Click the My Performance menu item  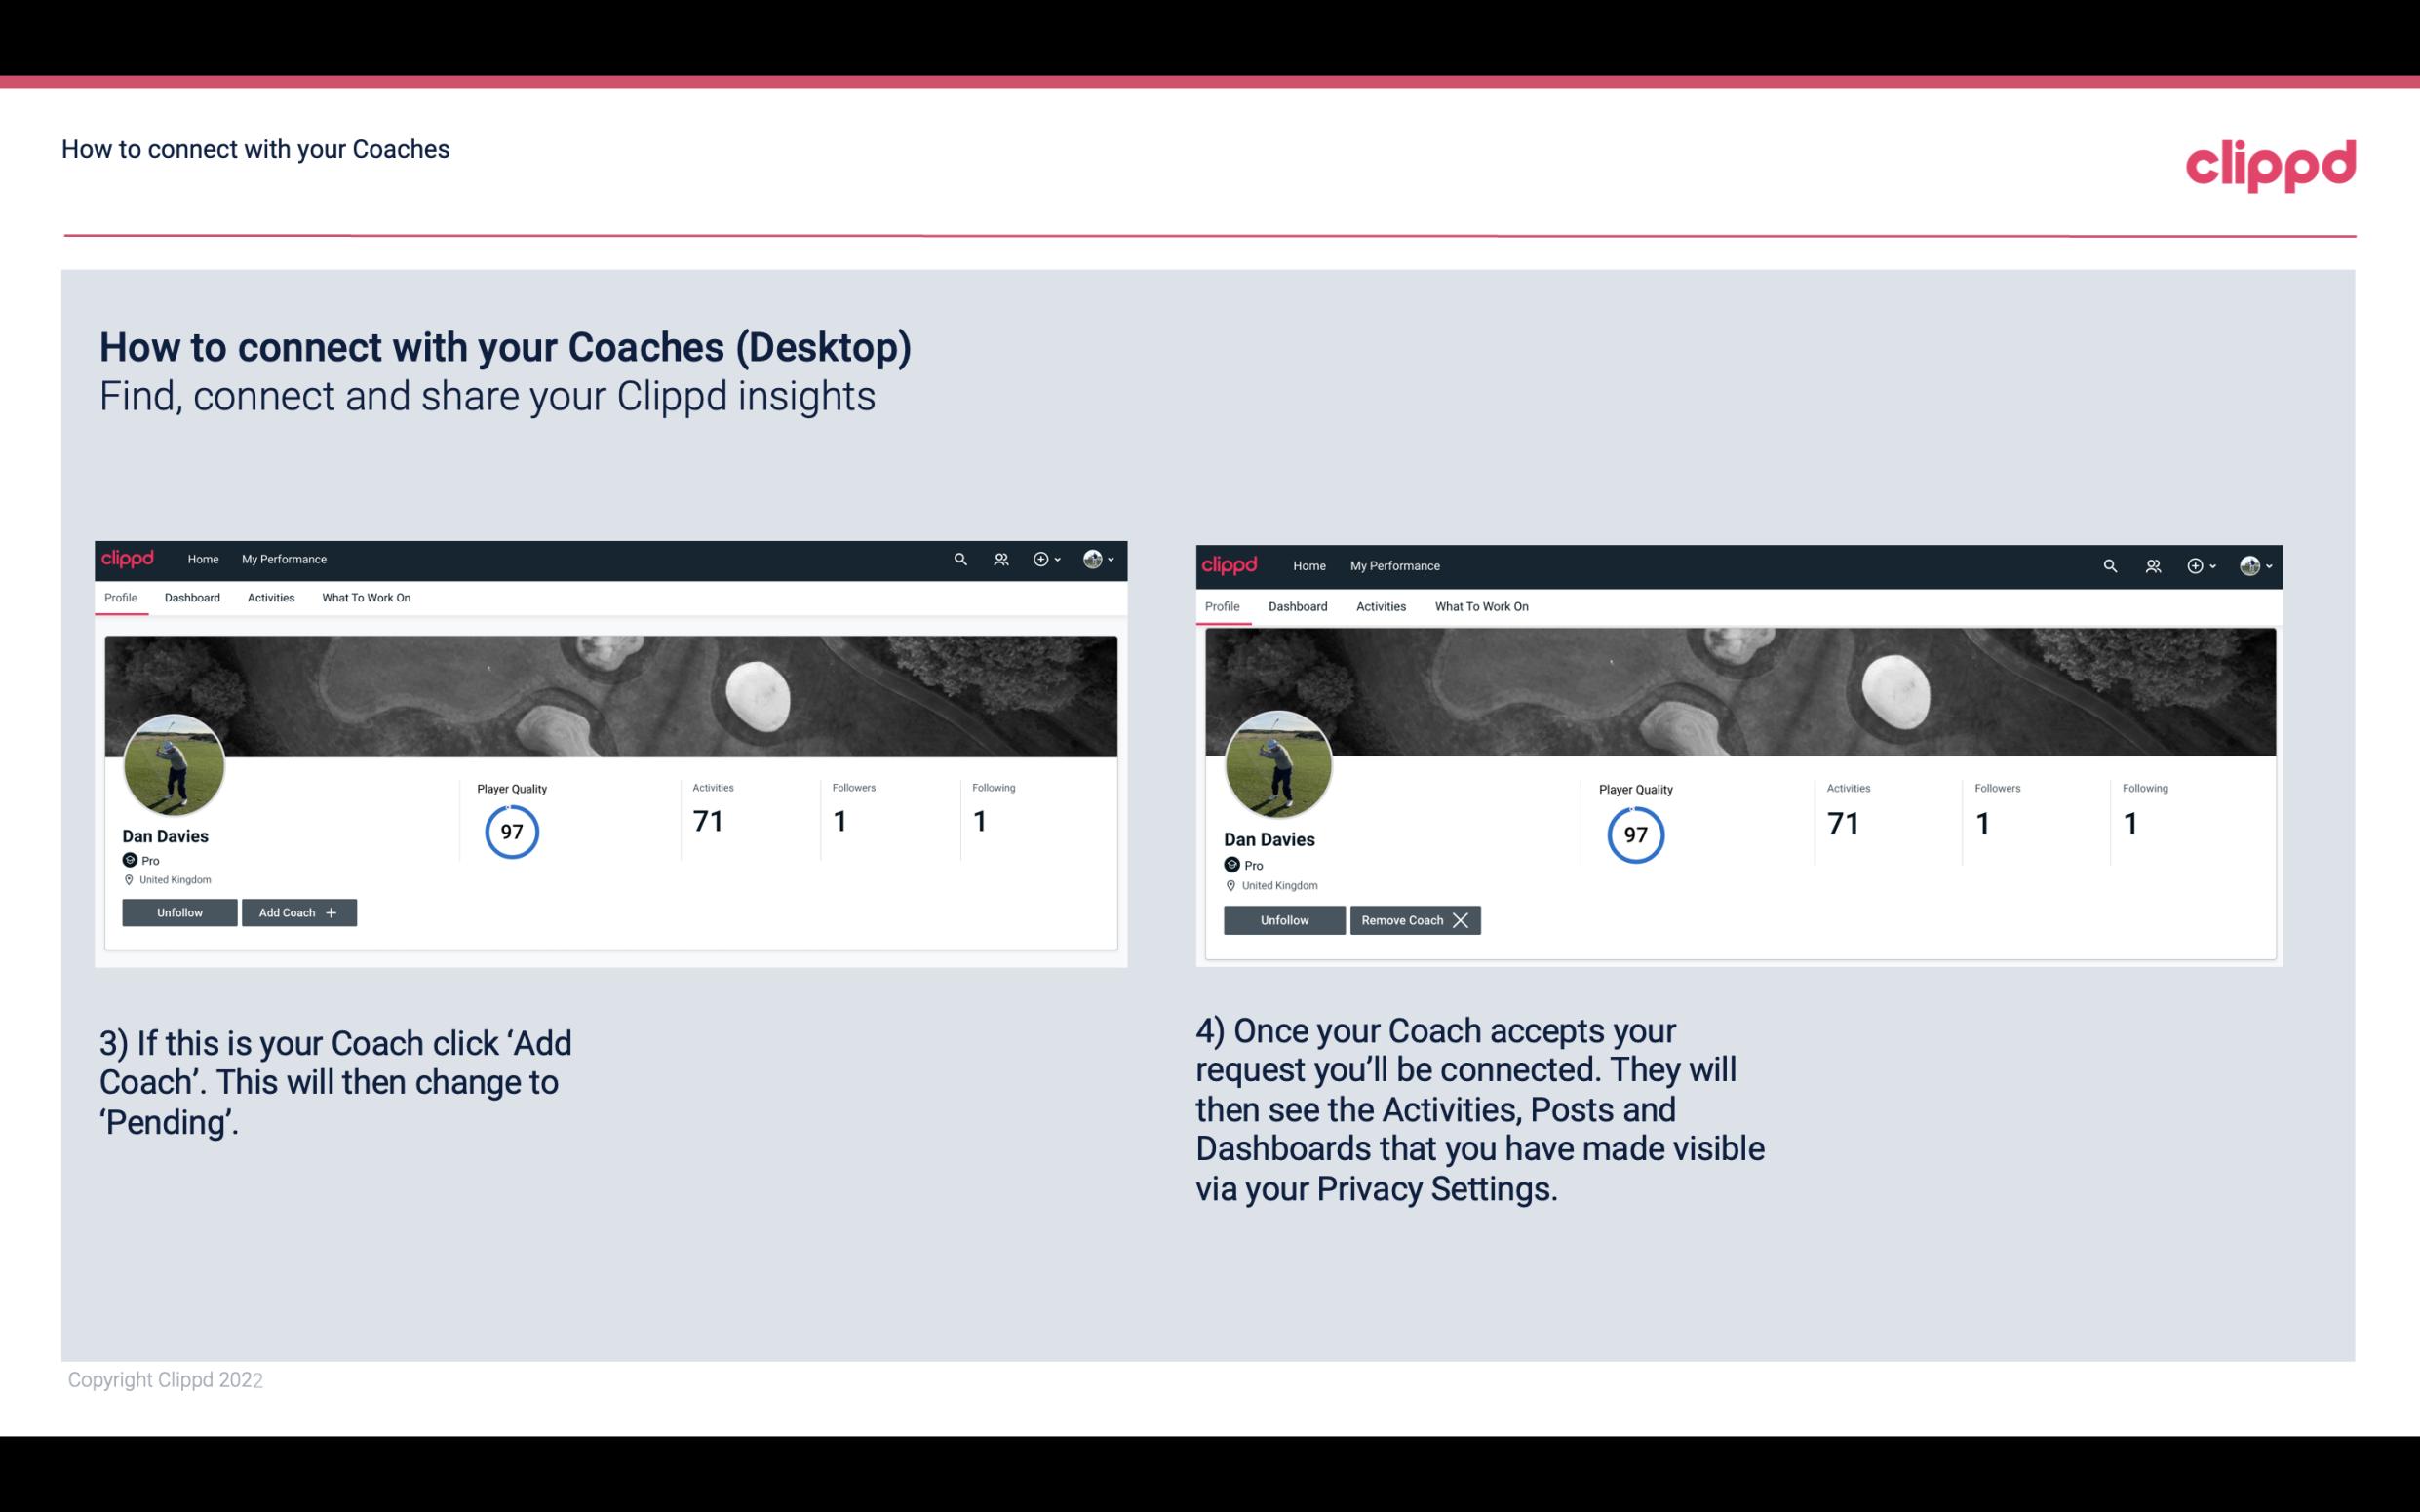[x=282, y=558]
